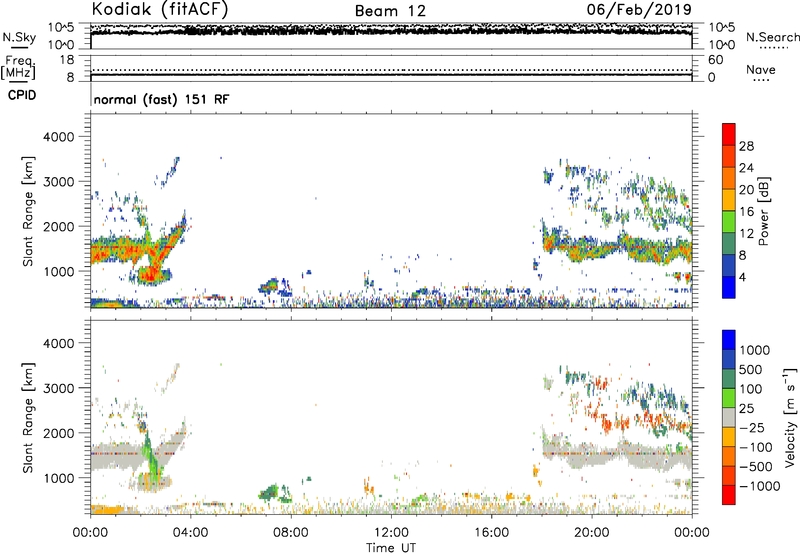
Task: Click the '4' power colorbar tick
Action: 743,277
